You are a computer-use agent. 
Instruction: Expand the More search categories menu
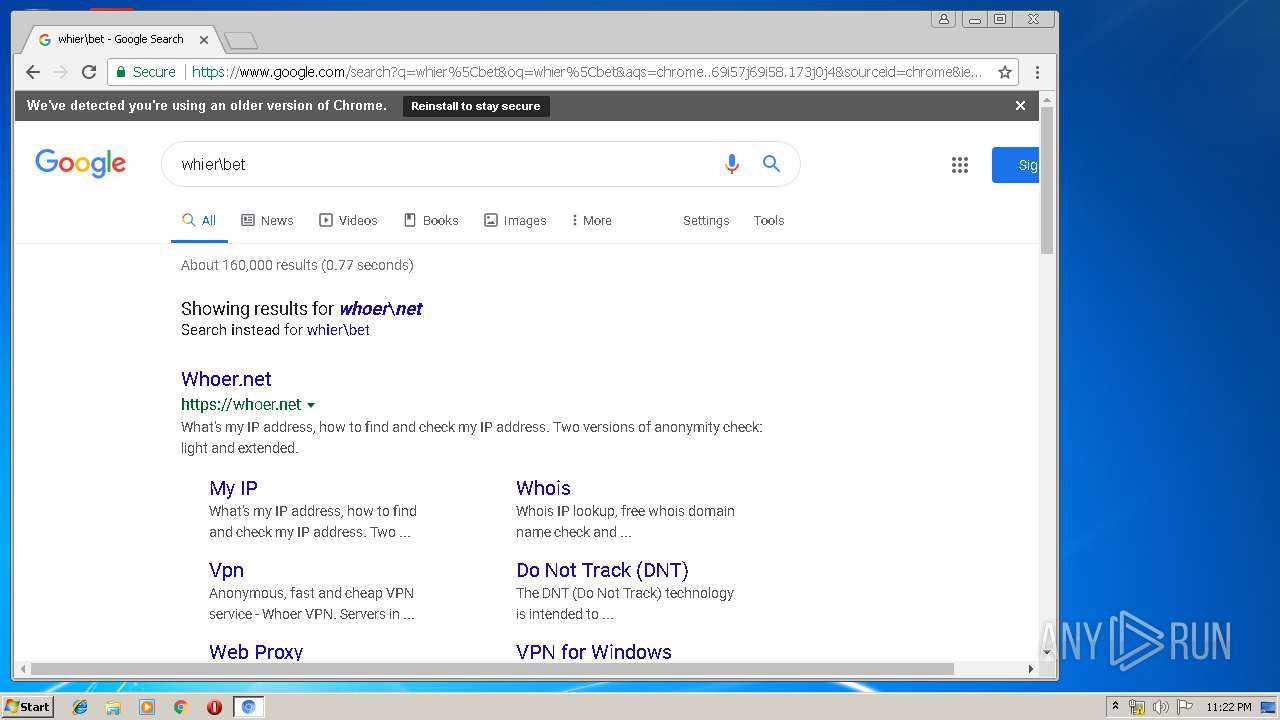(591, 220)
